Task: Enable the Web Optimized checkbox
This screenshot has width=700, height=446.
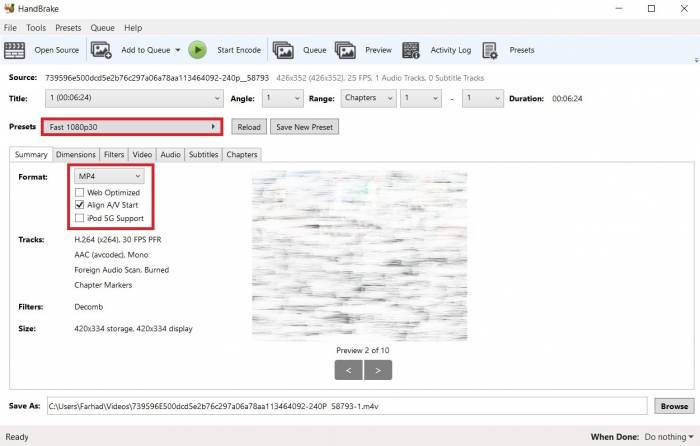Action: point(80,192)
